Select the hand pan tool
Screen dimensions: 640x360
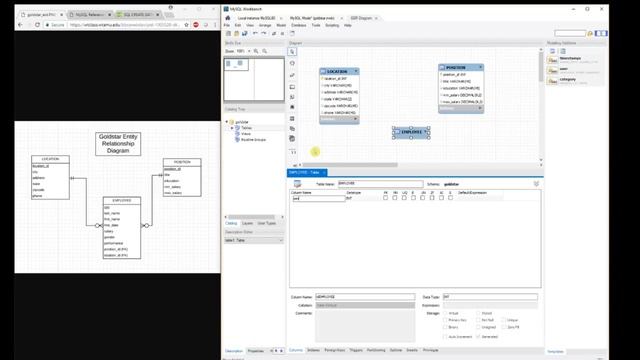(292, 63)
